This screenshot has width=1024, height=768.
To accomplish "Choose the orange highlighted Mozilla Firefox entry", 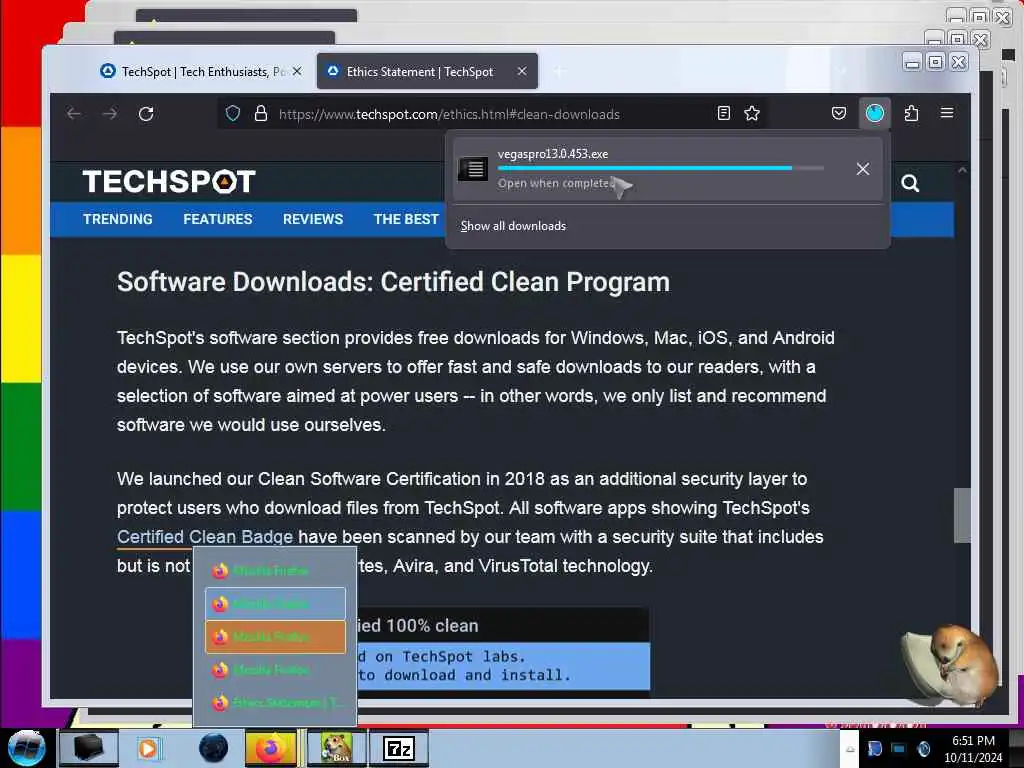I will click(x=276, y=637).
